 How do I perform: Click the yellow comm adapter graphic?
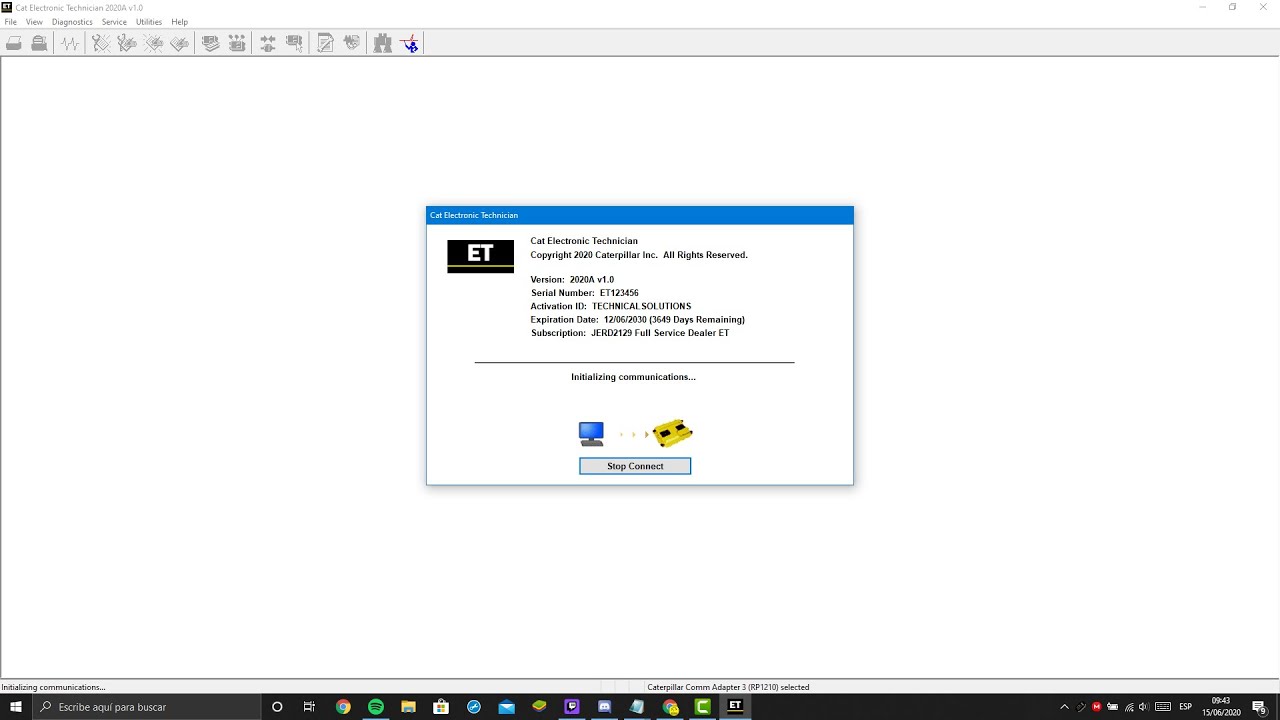click(672, 433)
